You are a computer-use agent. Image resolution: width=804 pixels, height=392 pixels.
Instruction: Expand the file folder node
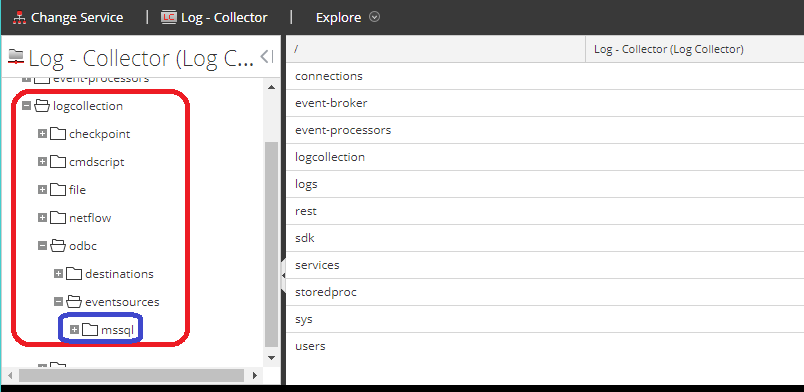click(43, 190)
